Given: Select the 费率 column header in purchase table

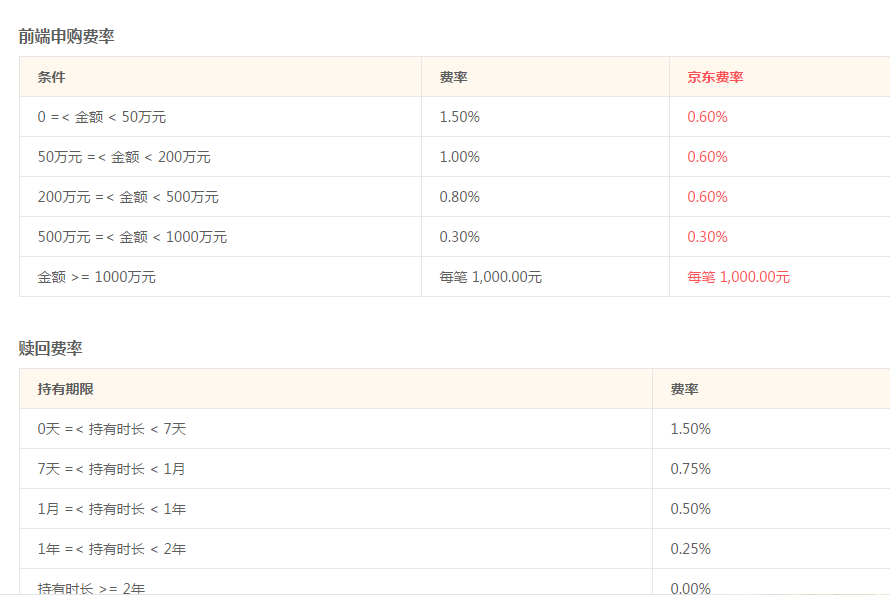Looking at the screenshot, I should click(453, 76).
